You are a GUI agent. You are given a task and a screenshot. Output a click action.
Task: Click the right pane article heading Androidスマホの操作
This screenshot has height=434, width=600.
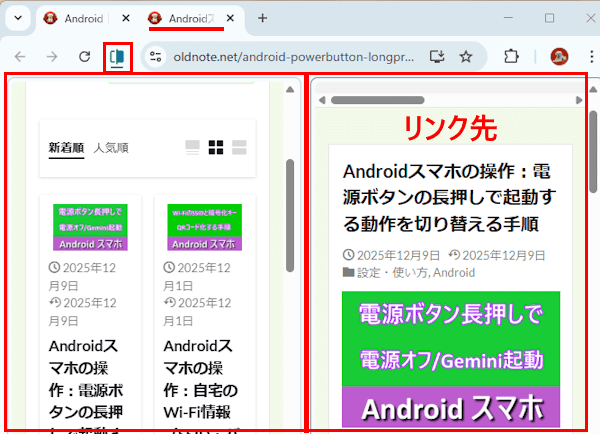[x=450, y=198]
